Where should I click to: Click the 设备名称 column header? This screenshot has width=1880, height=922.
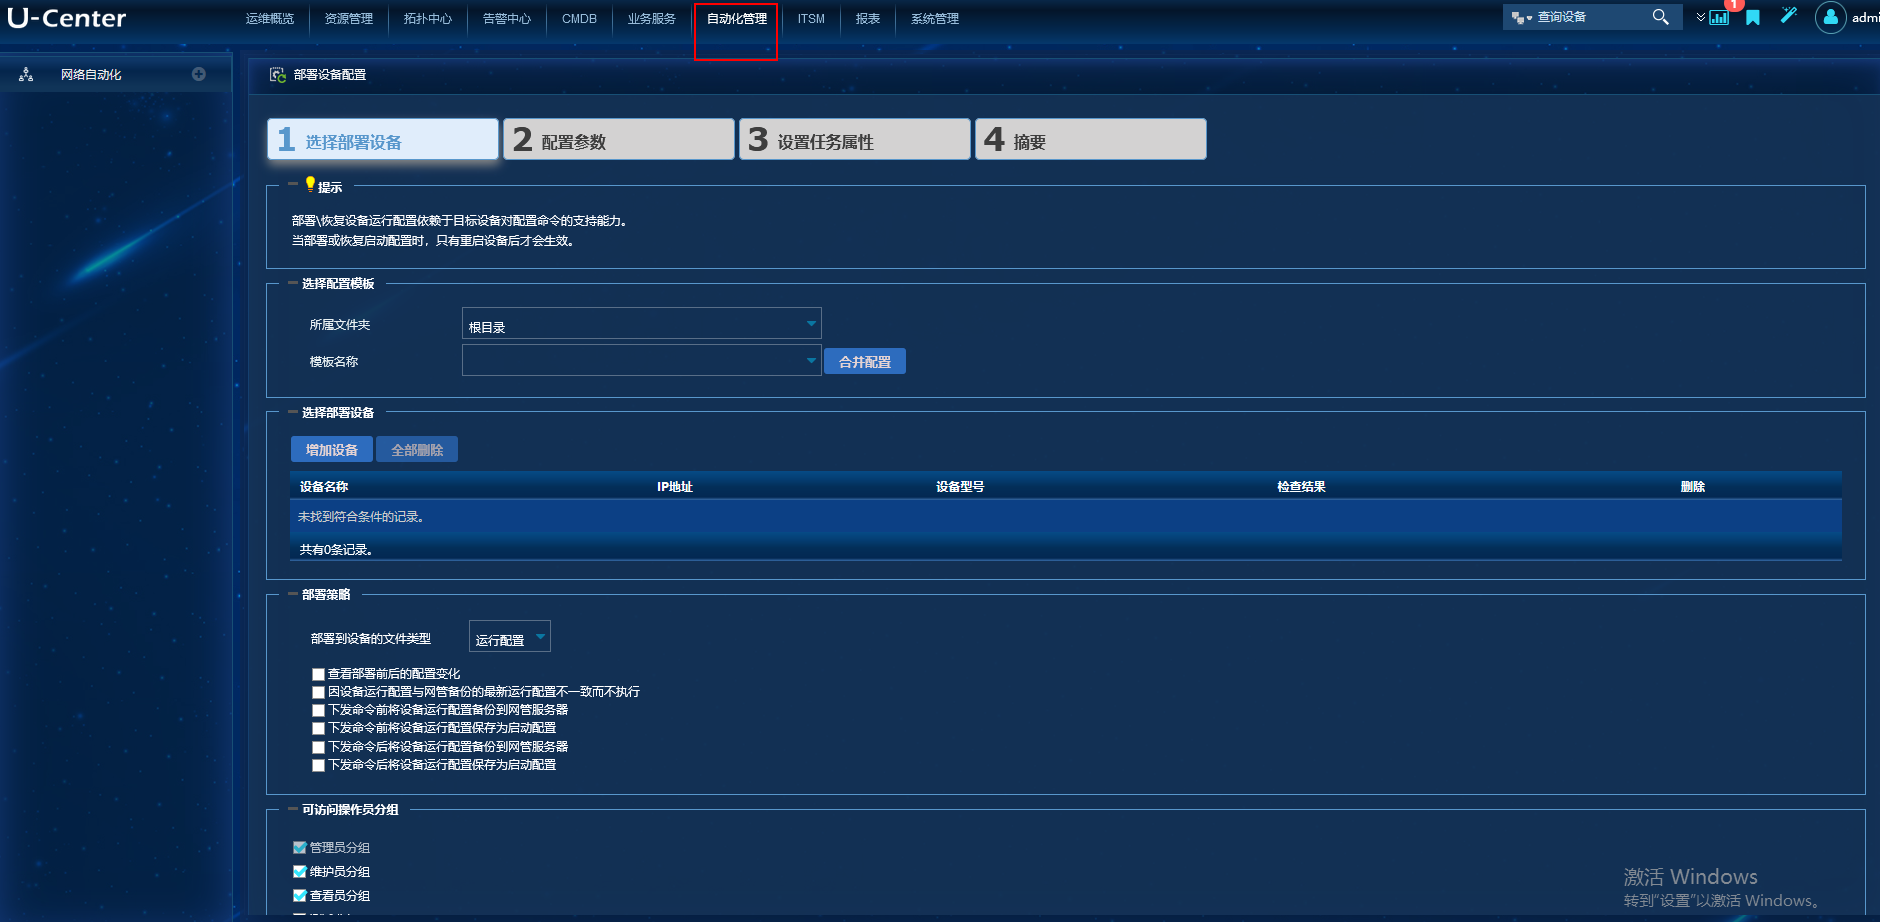click(x=324, y=487)
